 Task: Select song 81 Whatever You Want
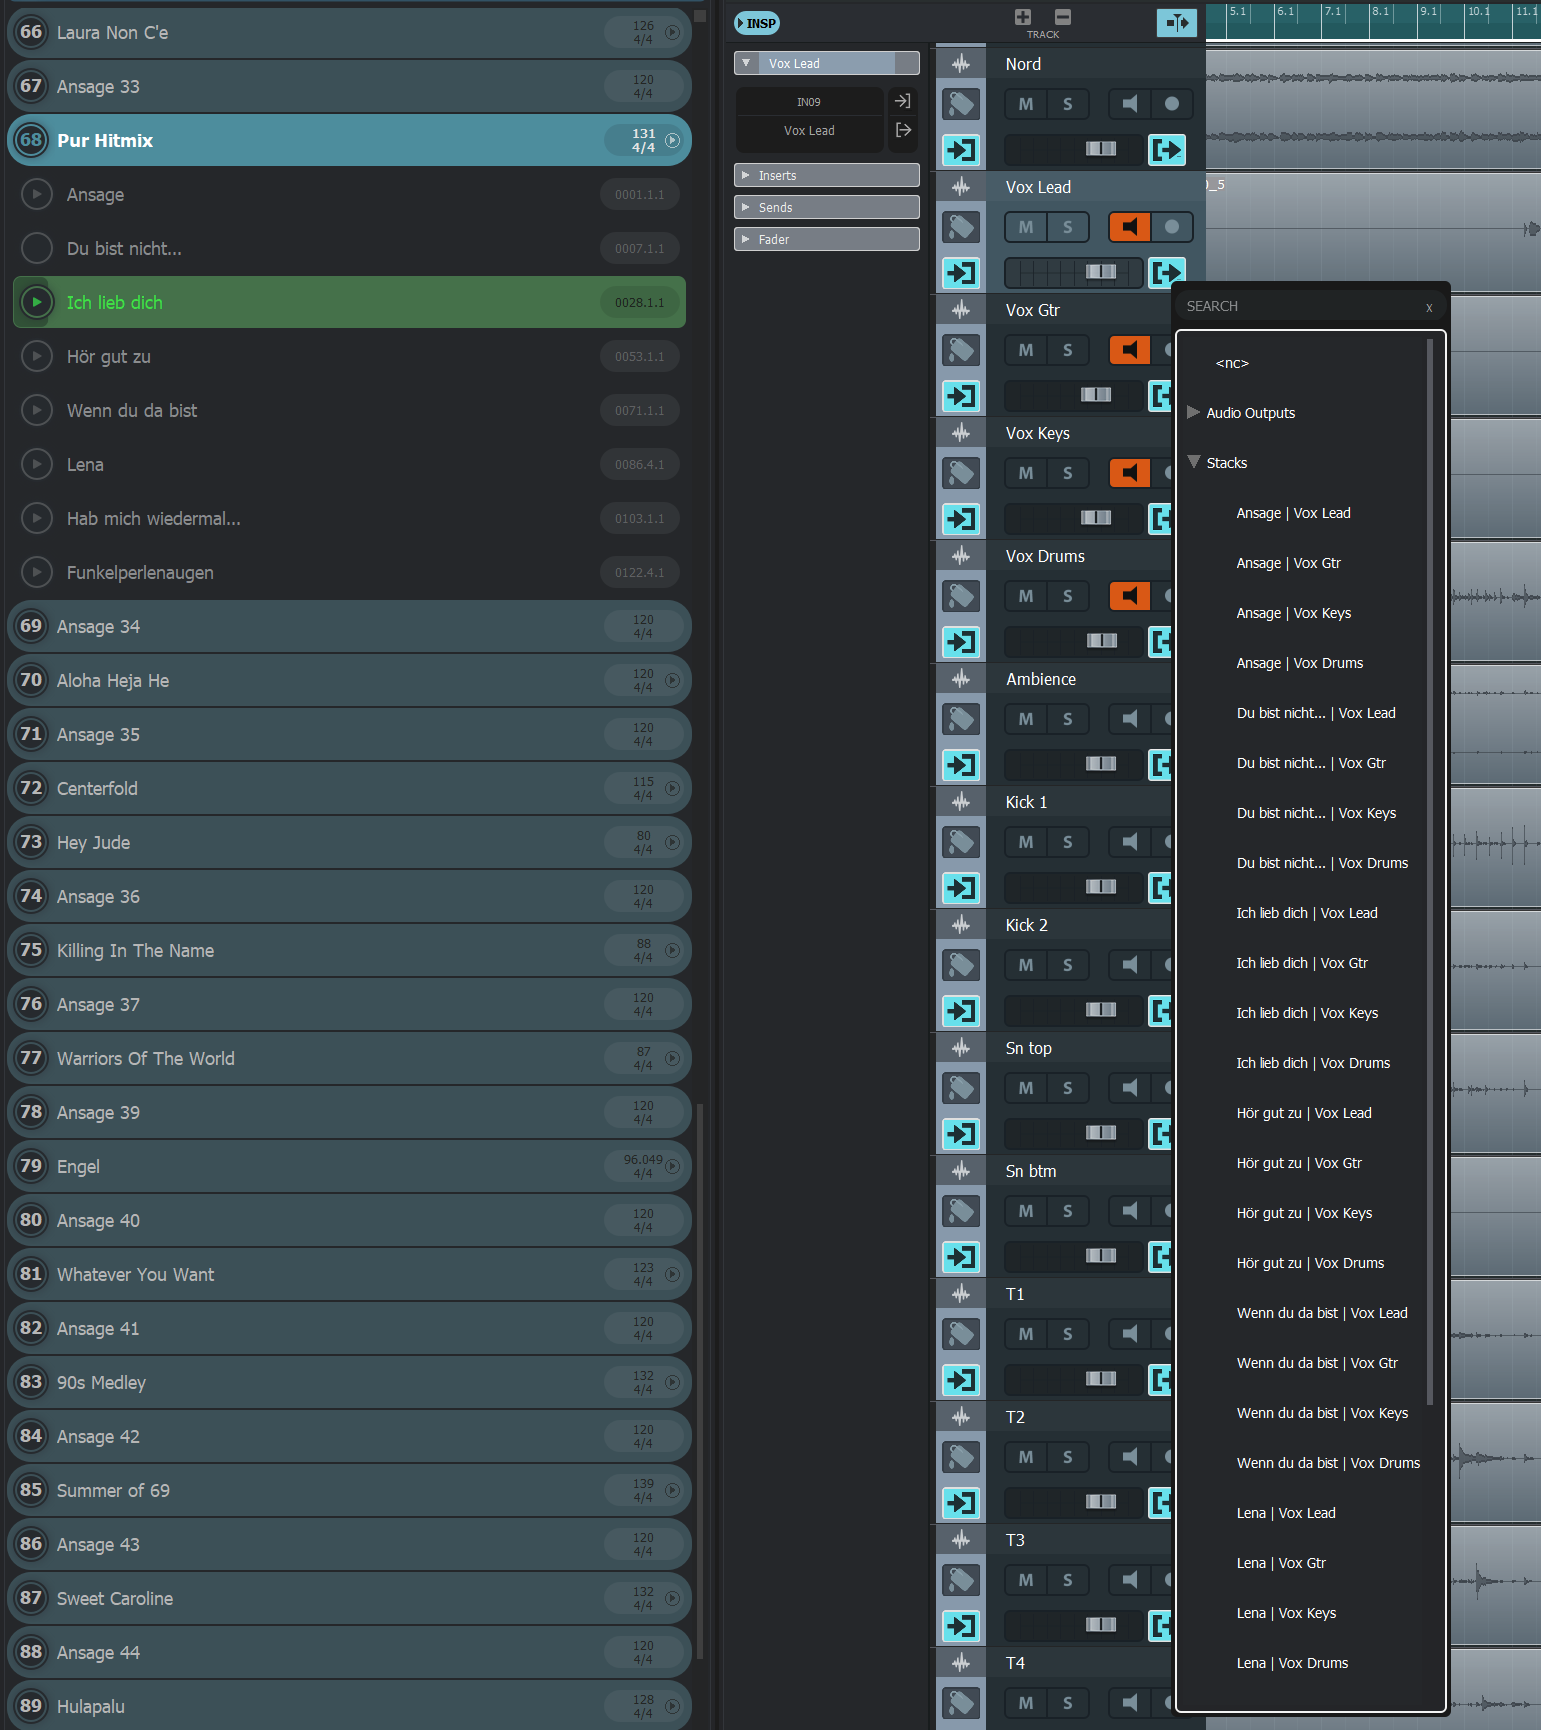(x=349, y=1274)
